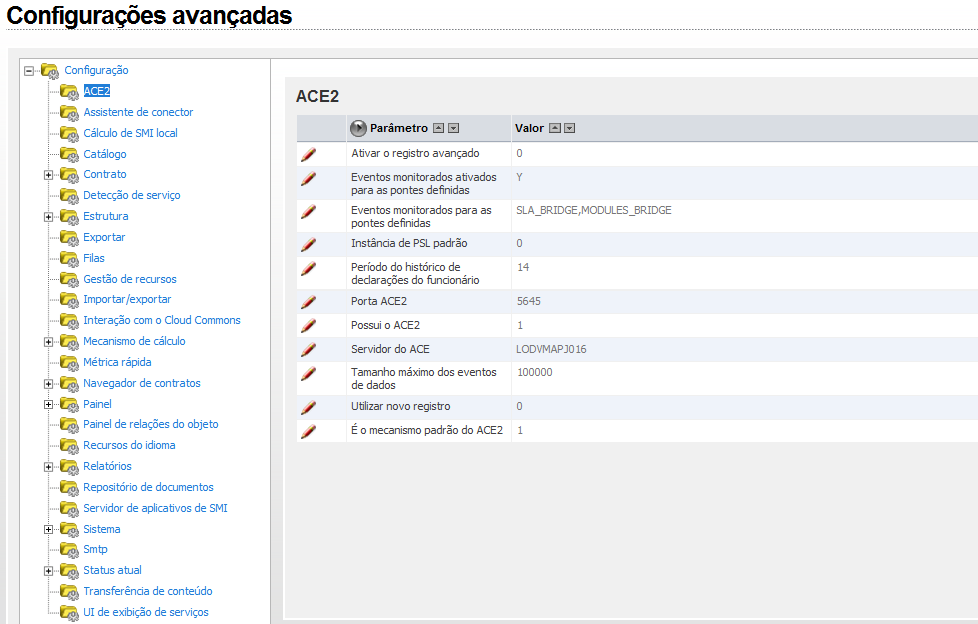Image resolution: width=978 pixels, height=624 pixels.
Task: Click pencil icon beside Possui o ACE2
Action: (308, 326)
